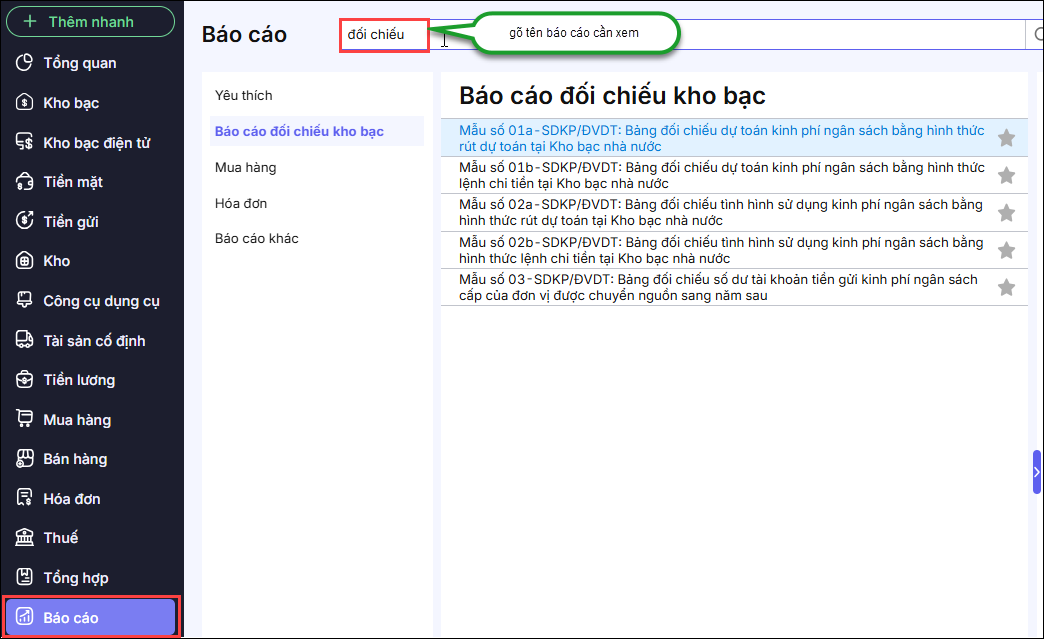This screenshot has width=1044, height=639.
Task: Open report Mẫu số 02a-SDKP/ĐVDT
Action: (x=720, y=212)
